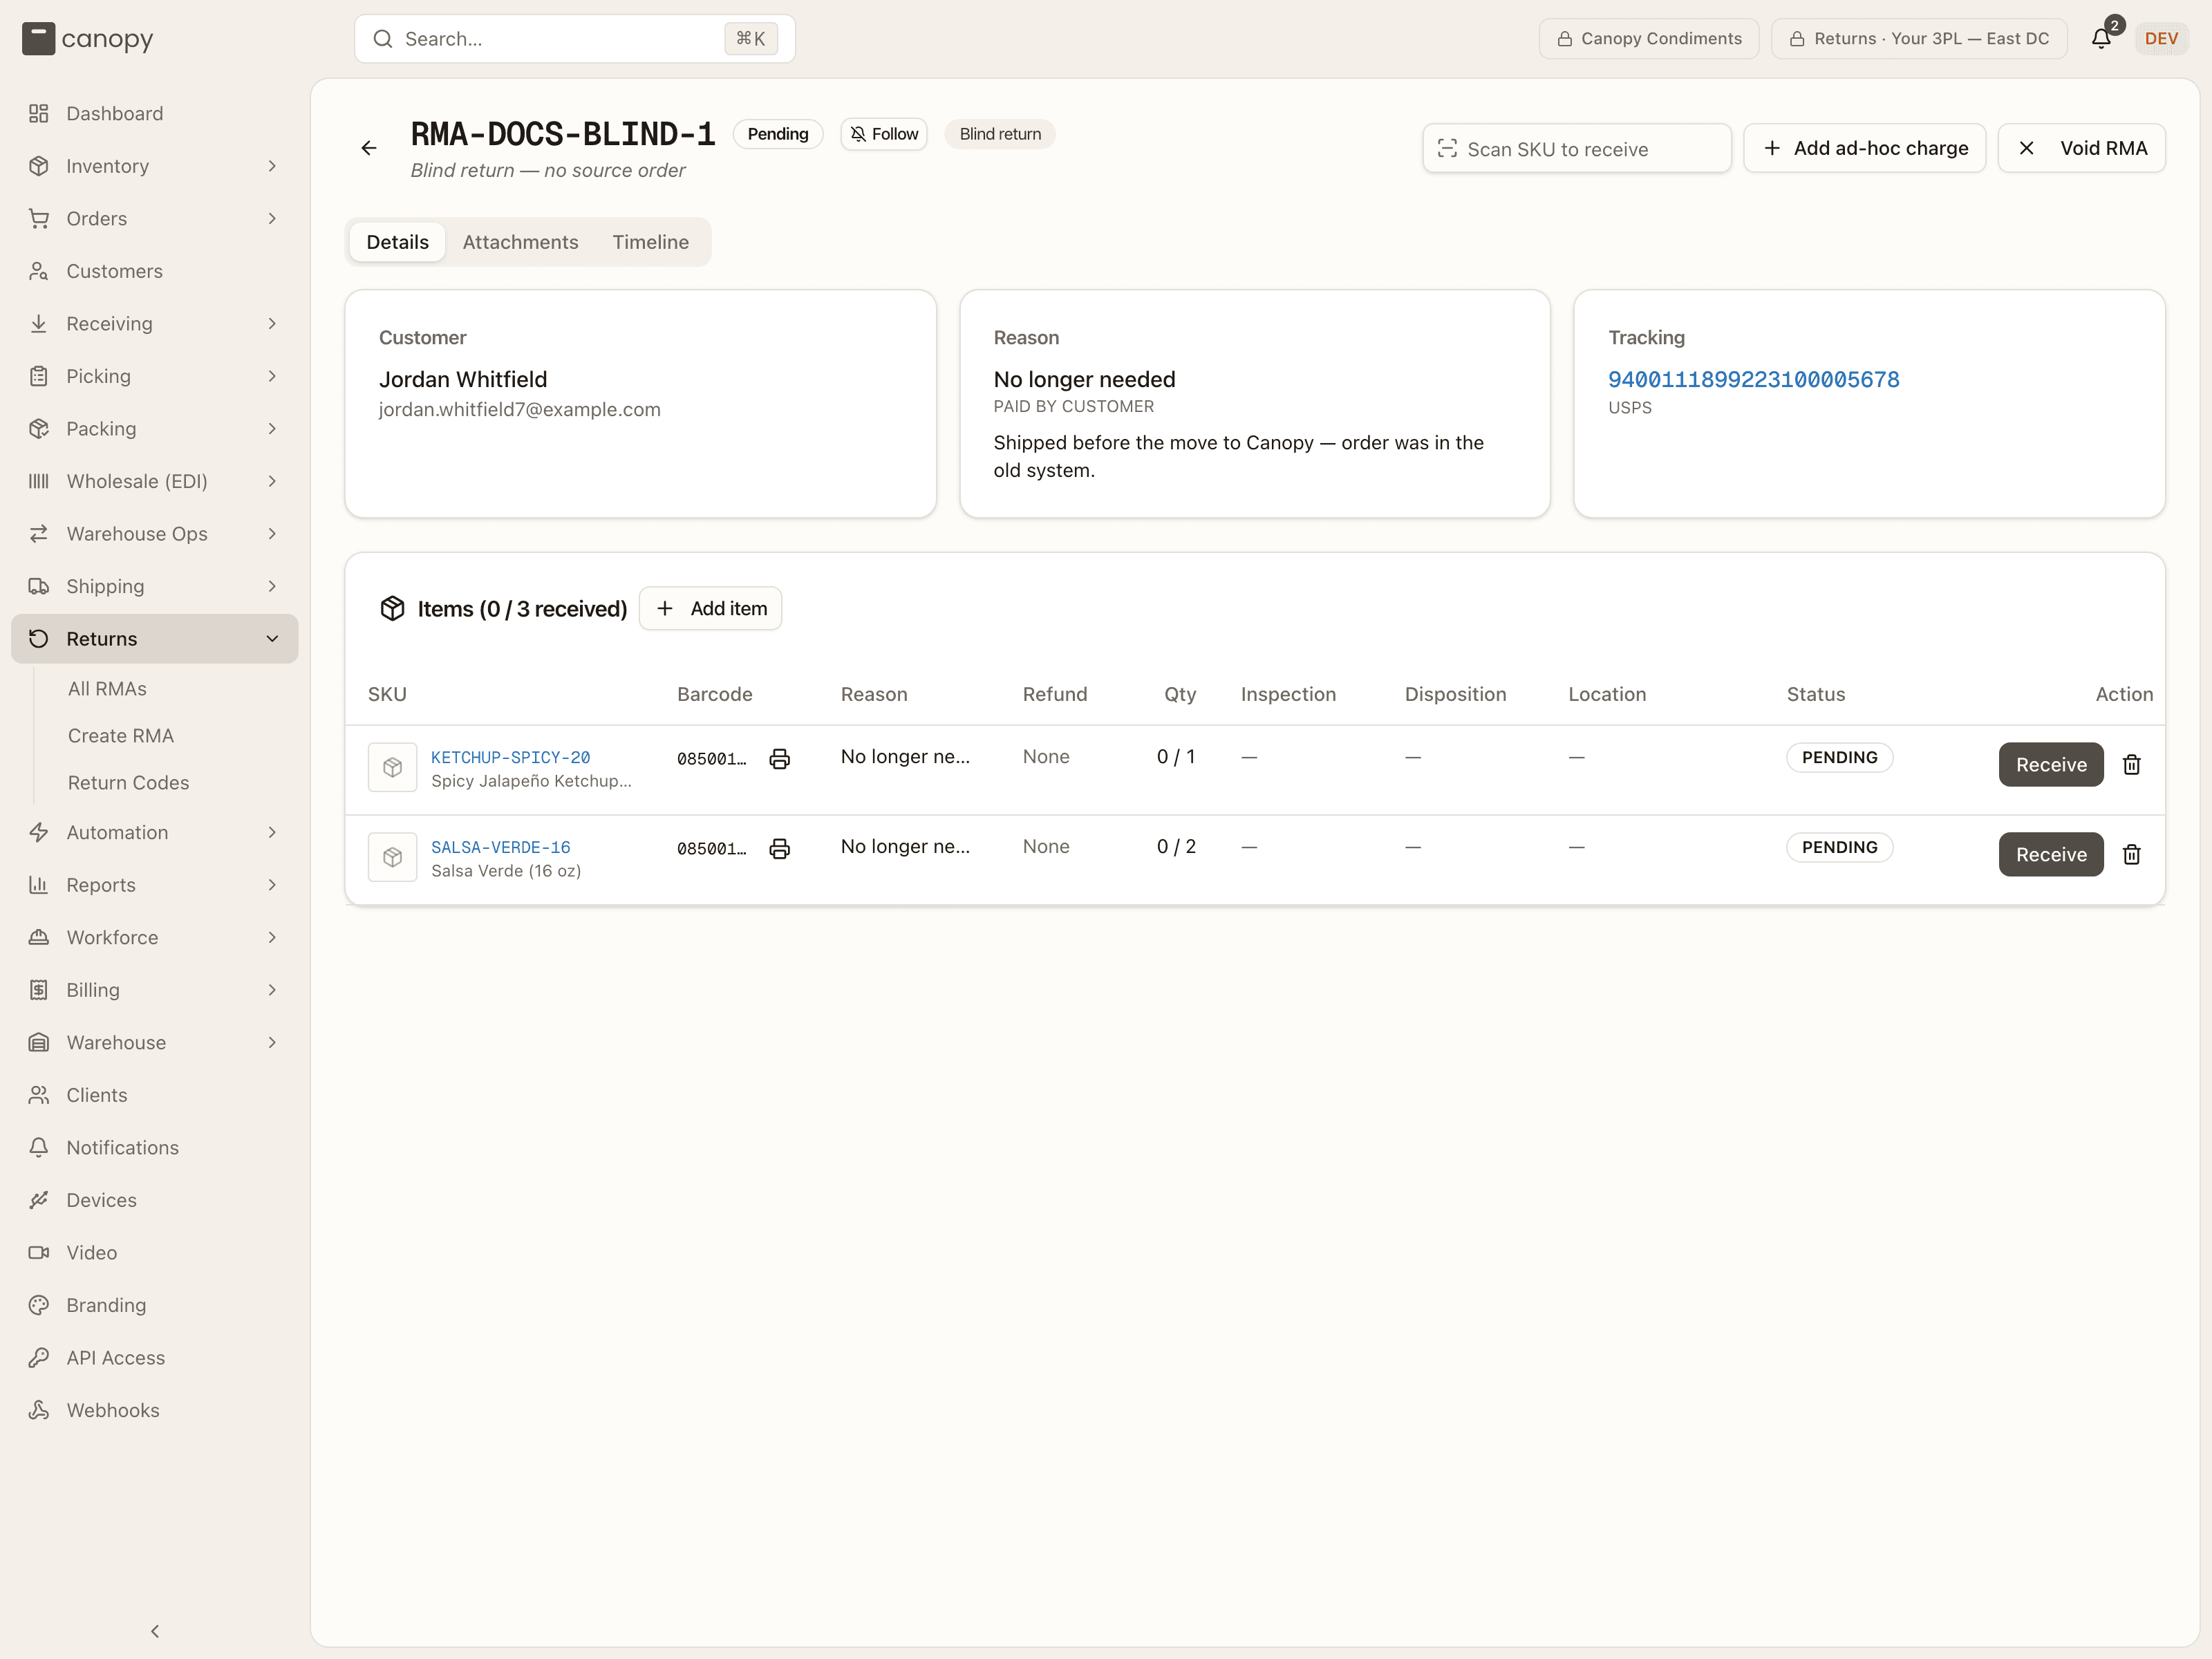Click the Blind return tag

(1000, 134)
